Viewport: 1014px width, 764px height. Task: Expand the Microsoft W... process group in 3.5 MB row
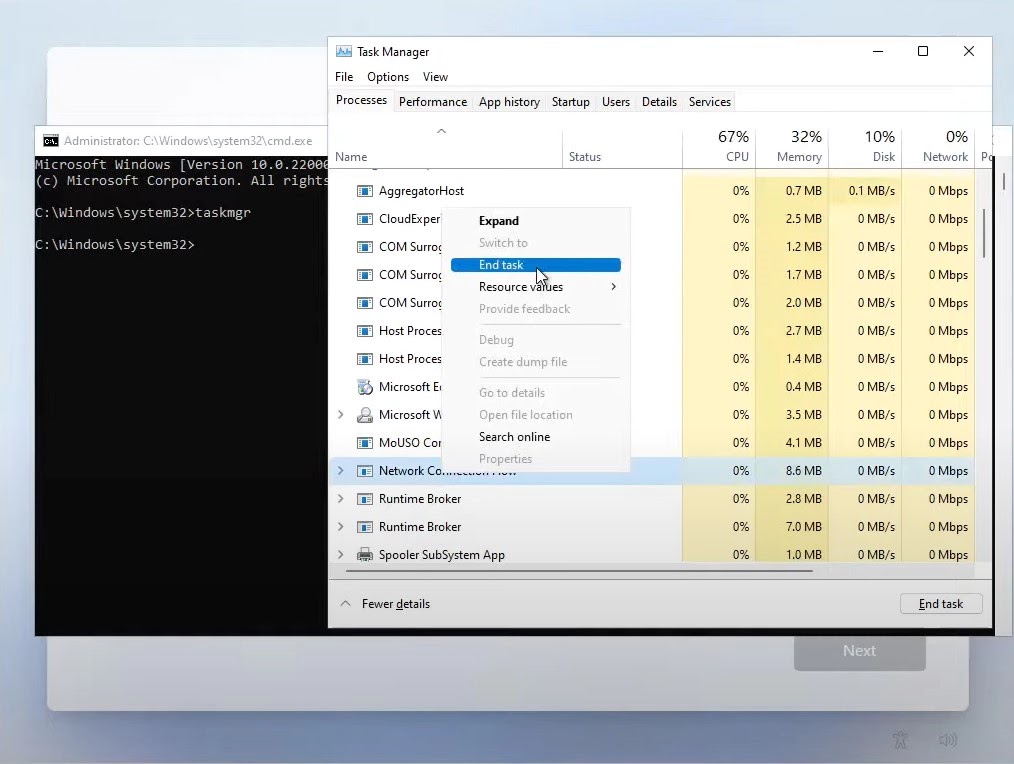[341, 415]
